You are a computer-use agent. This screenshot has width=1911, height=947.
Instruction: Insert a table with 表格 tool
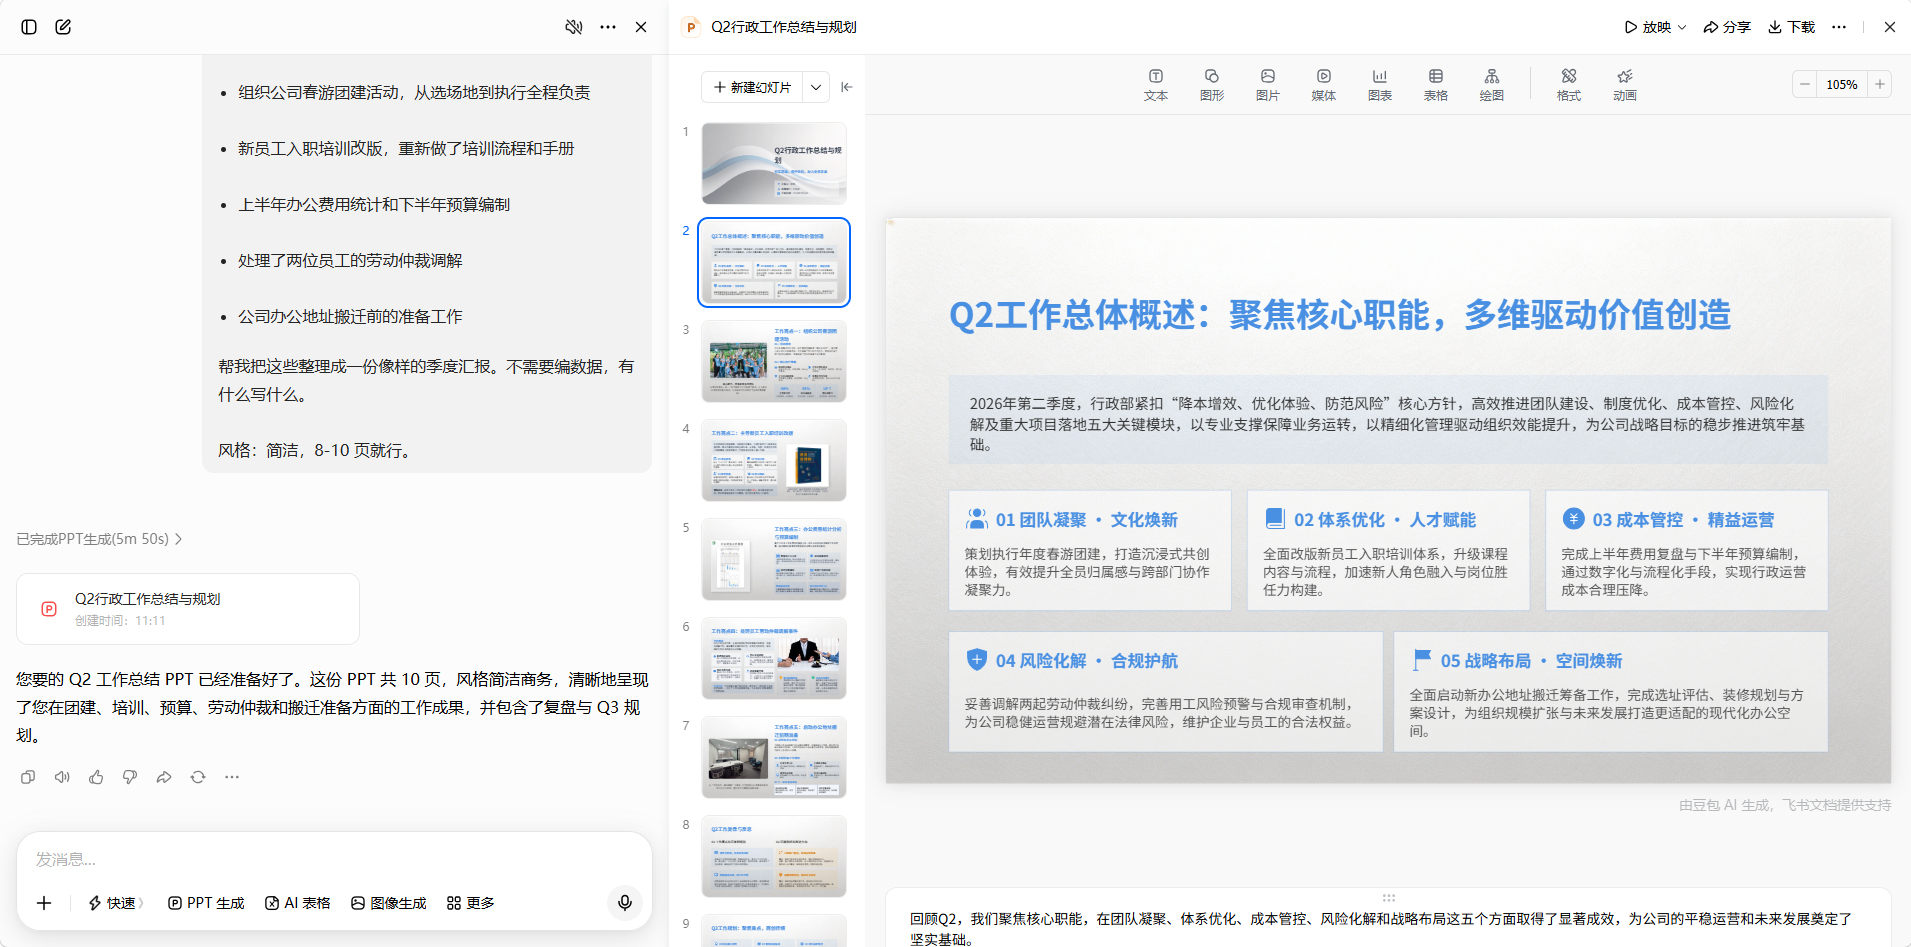[1436, 85]
